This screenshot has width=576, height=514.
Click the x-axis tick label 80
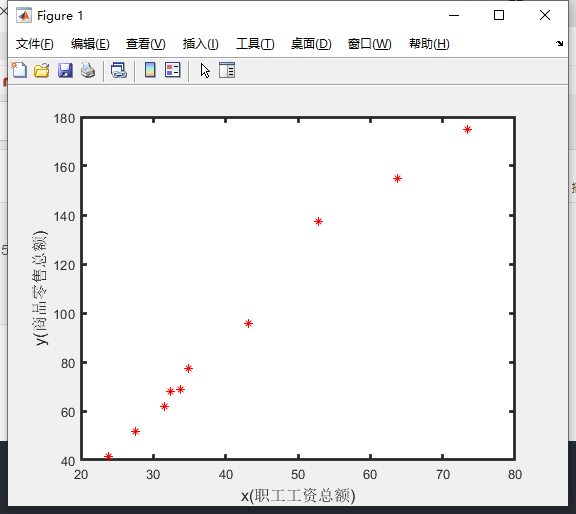pyautogui.click(x=515, y=475)
